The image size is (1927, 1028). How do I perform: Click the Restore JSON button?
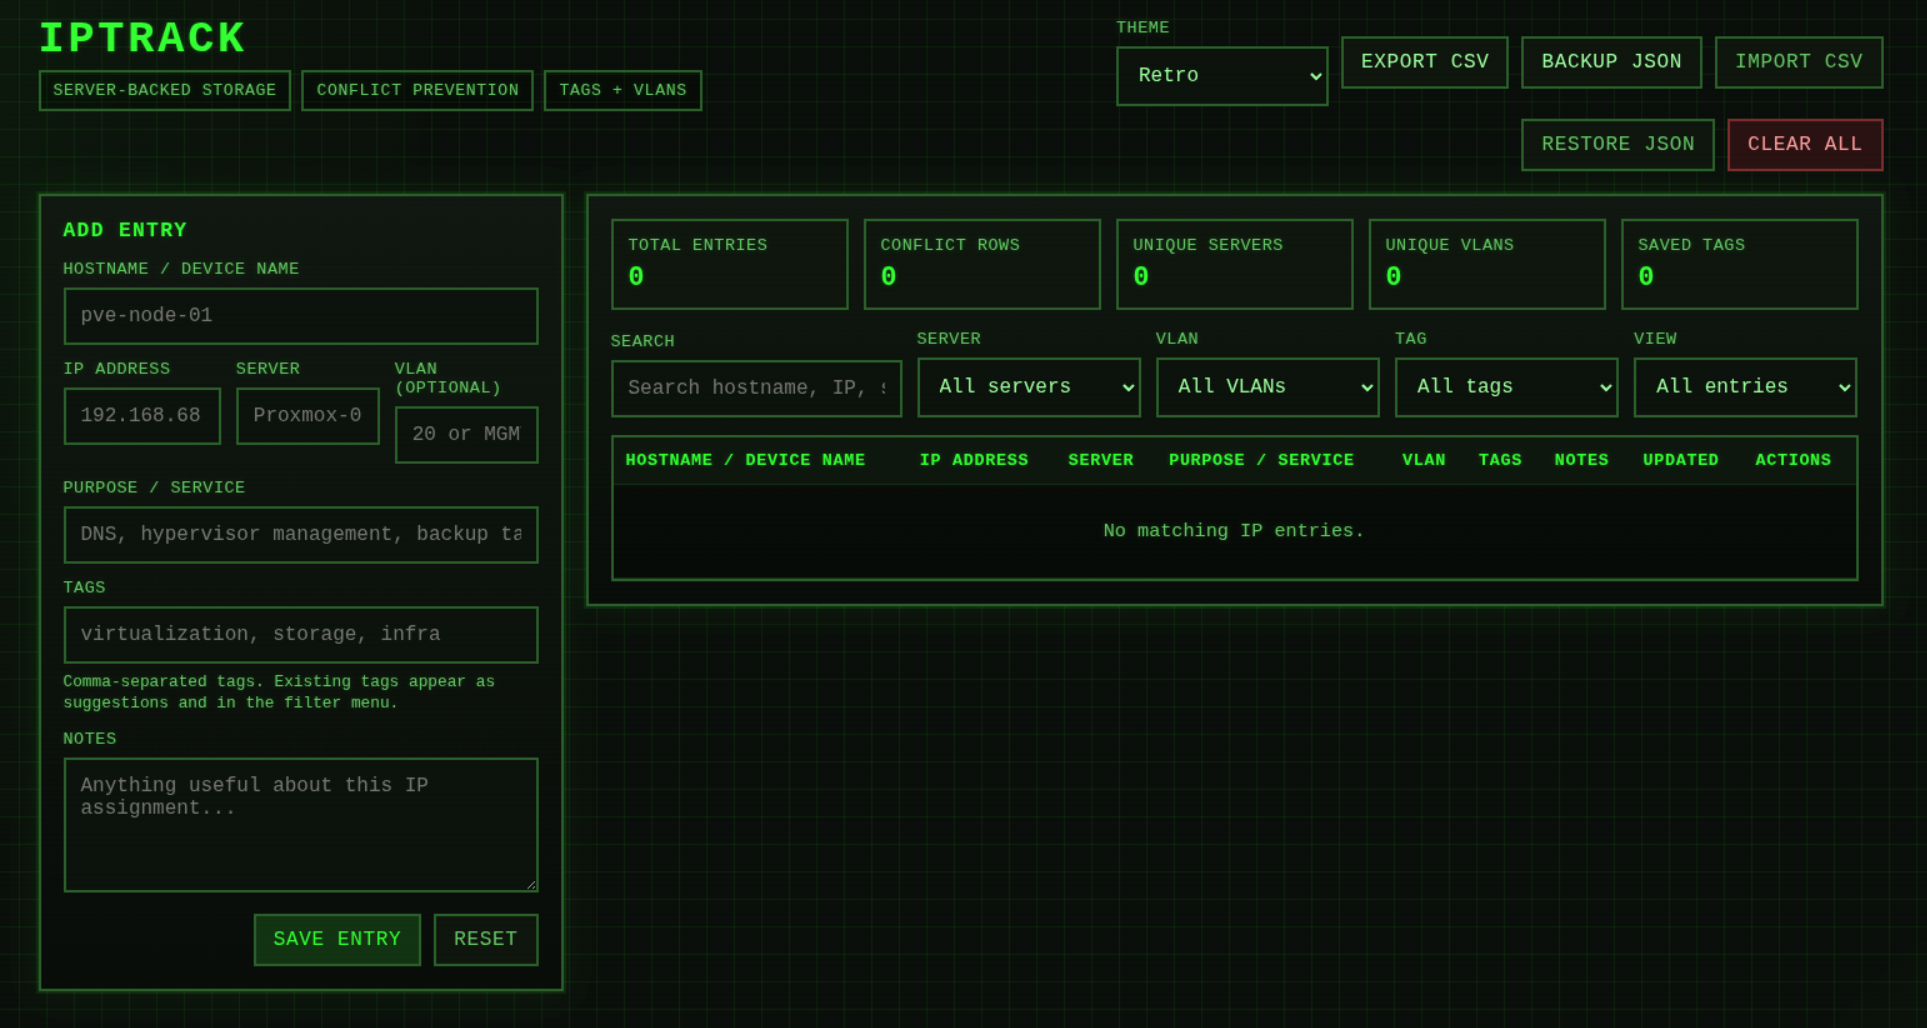(x=1617, y=145)
